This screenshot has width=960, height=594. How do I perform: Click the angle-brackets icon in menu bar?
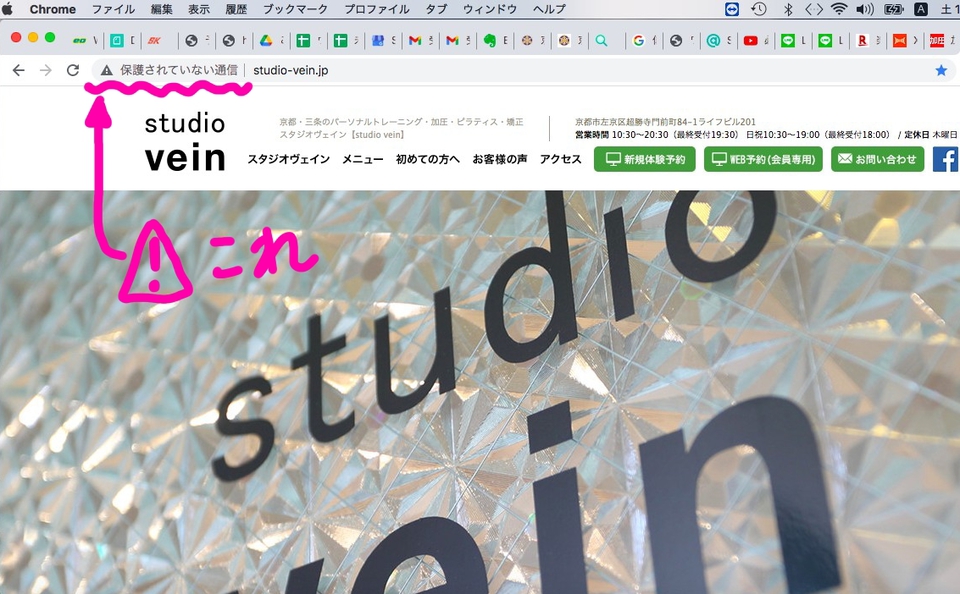coord(814,9)
